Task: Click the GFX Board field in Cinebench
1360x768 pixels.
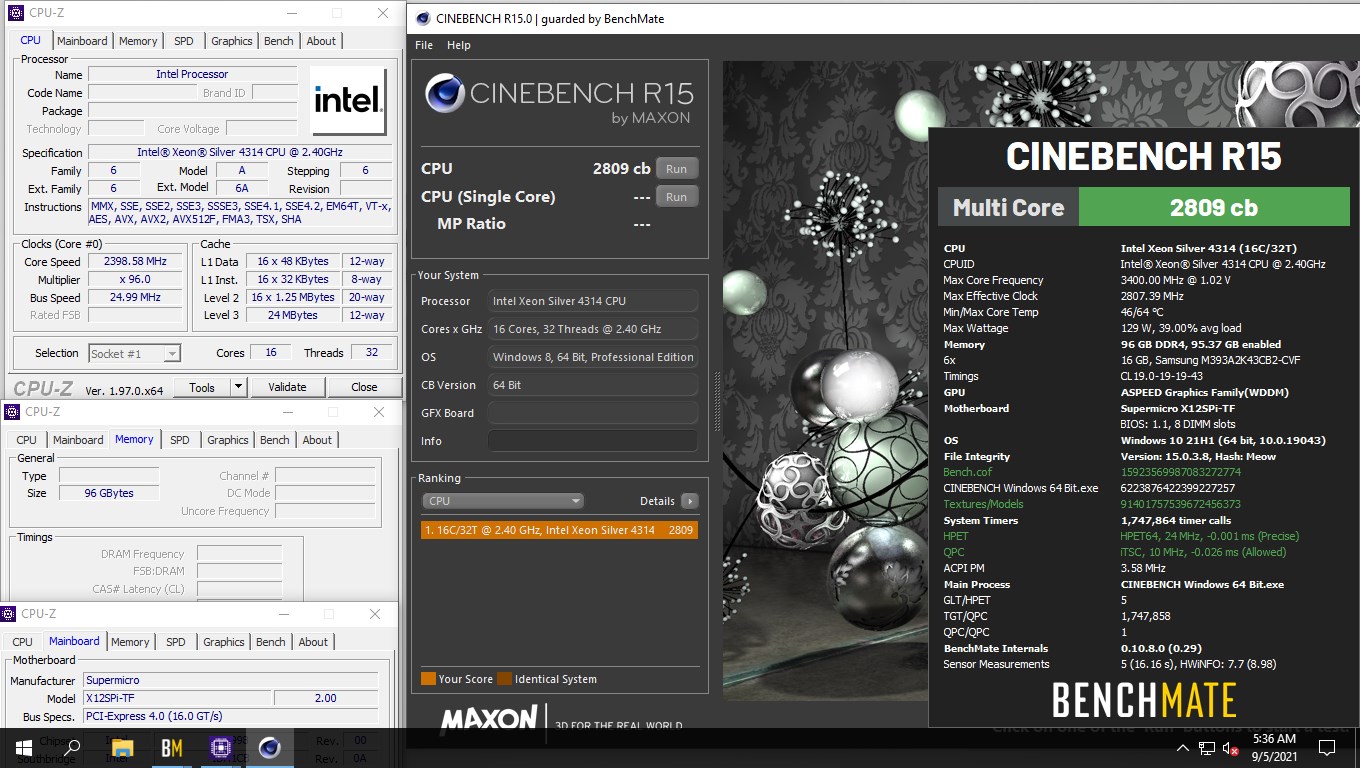Action: (x=593, y=413)
